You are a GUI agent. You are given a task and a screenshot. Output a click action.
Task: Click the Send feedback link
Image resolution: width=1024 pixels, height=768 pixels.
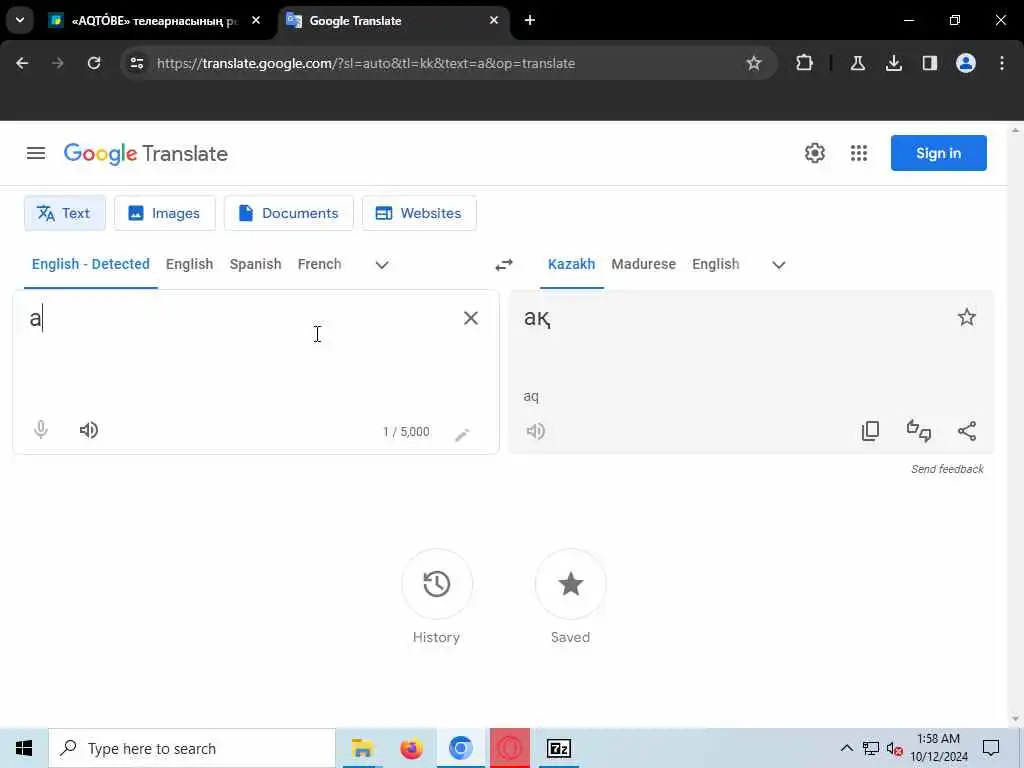pyautogui.click(x=947, y=469)
